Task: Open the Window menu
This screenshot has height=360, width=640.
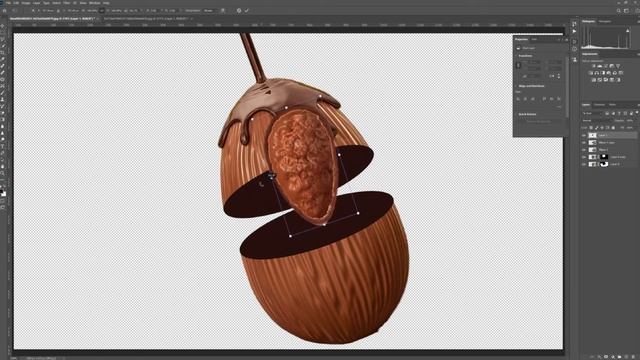Action: 95,3
